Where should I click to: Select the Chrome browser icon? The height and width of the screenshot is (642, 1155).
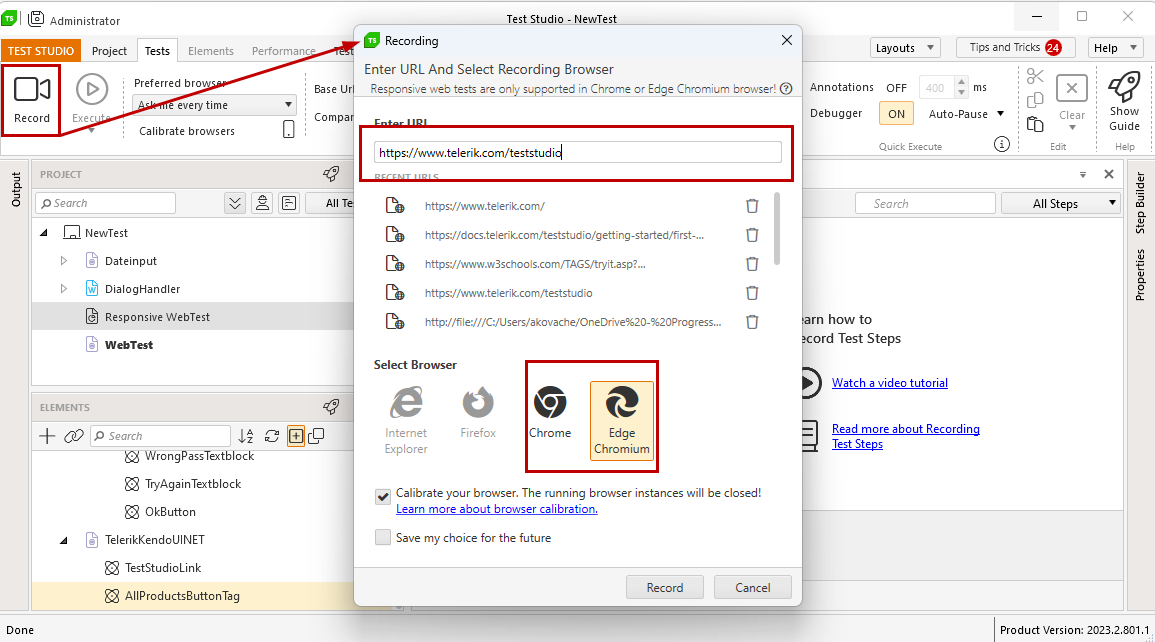[550, 402]
